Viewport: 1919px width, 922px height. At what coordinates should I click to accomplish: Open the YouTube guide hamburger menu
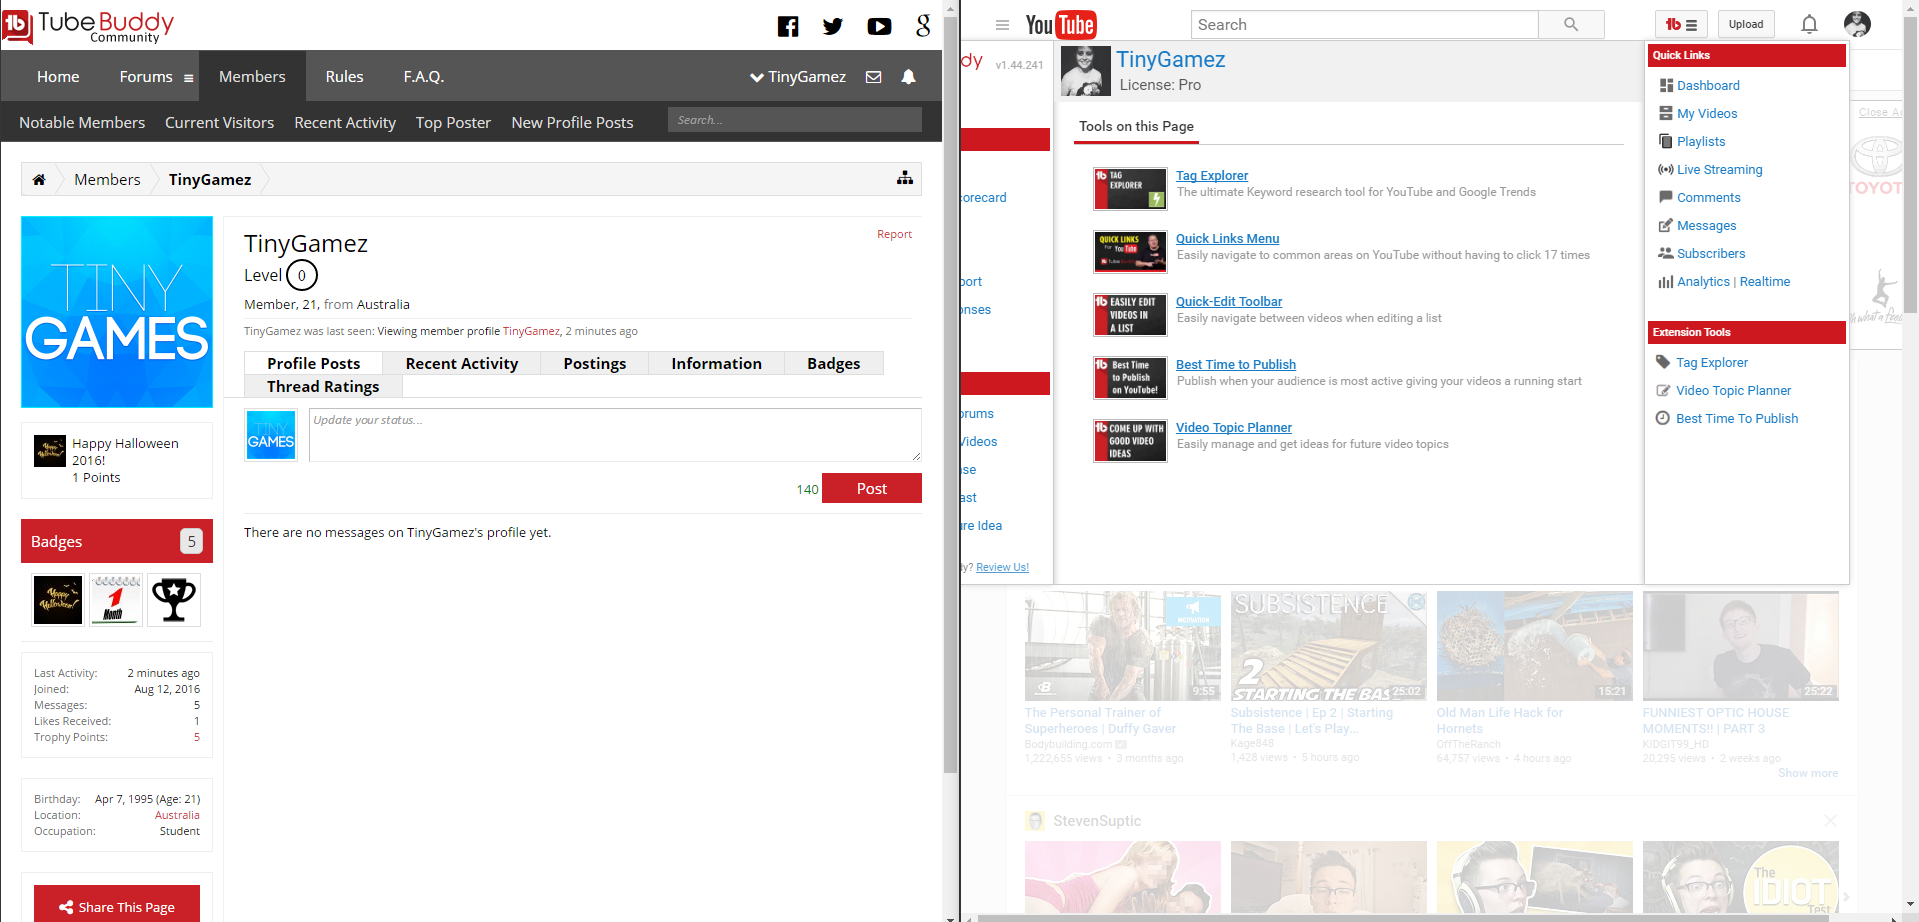(1002, 25)
